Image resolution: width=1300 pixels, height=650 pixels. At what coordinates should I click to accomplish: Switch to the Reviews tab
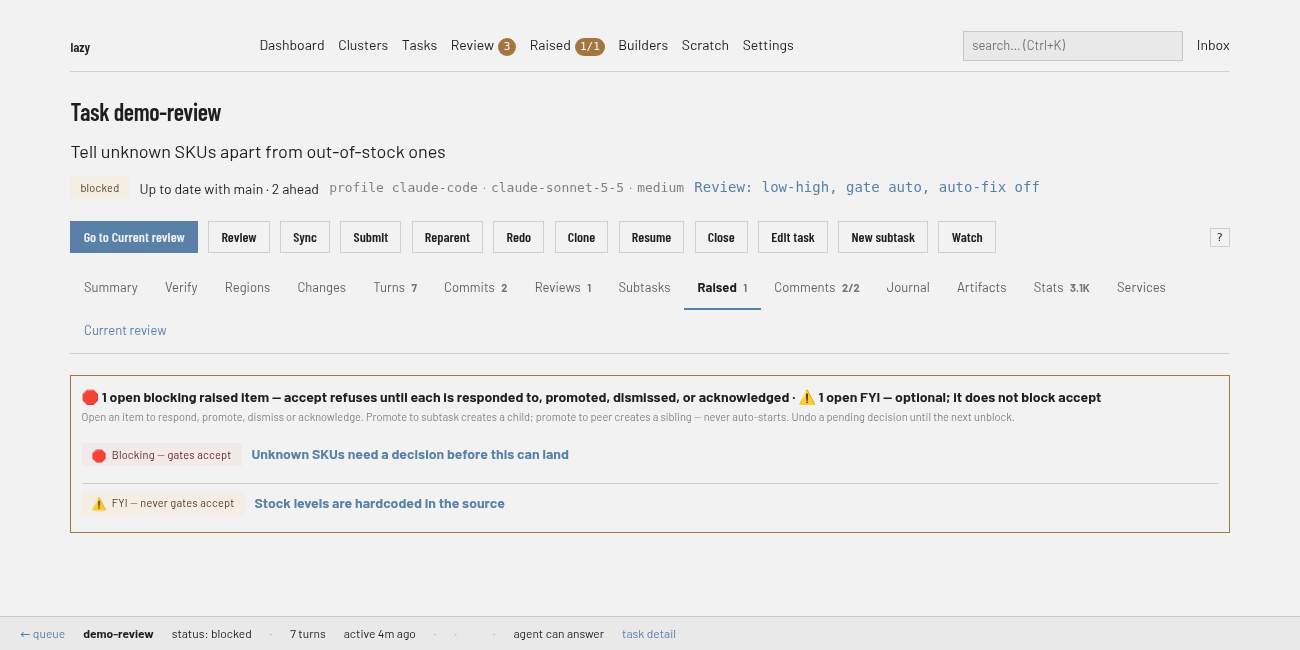563,287
